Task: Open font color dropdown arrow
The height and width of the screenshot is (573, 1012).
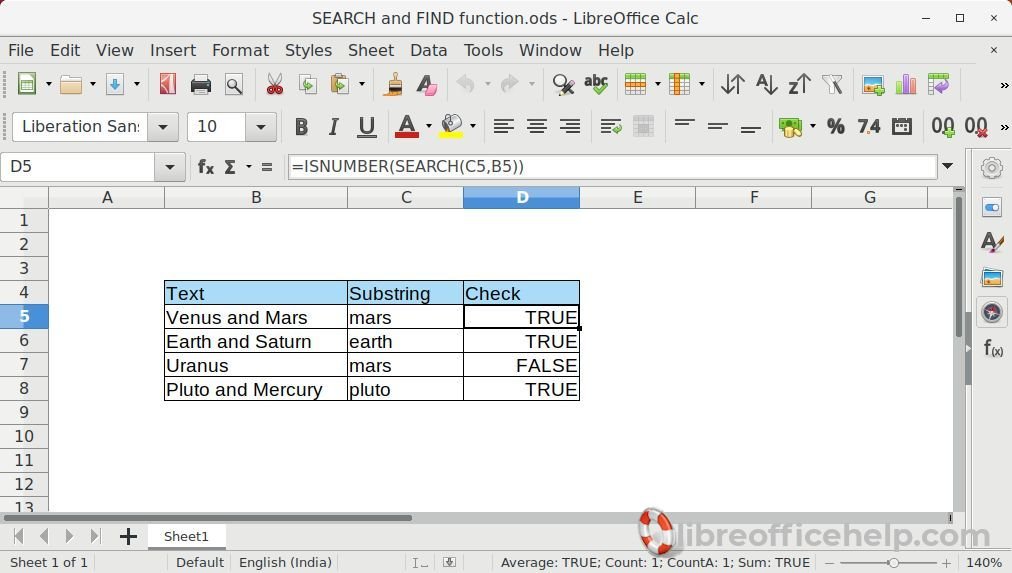Action: 429,126
